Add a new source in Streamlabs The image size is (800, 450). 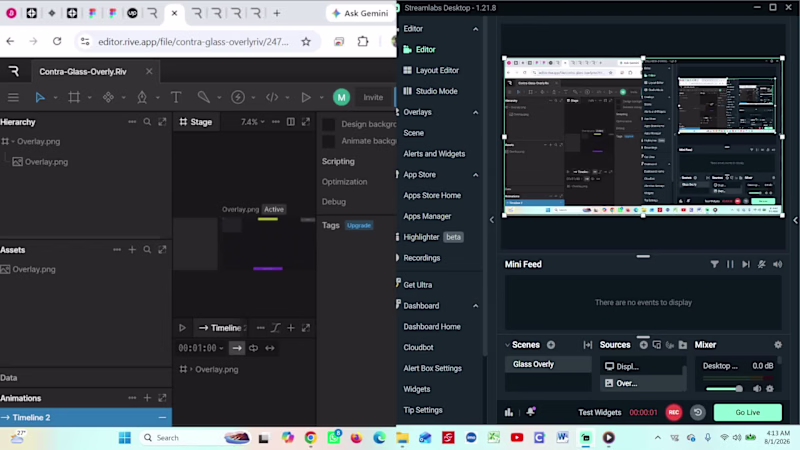tap(643, 345)
